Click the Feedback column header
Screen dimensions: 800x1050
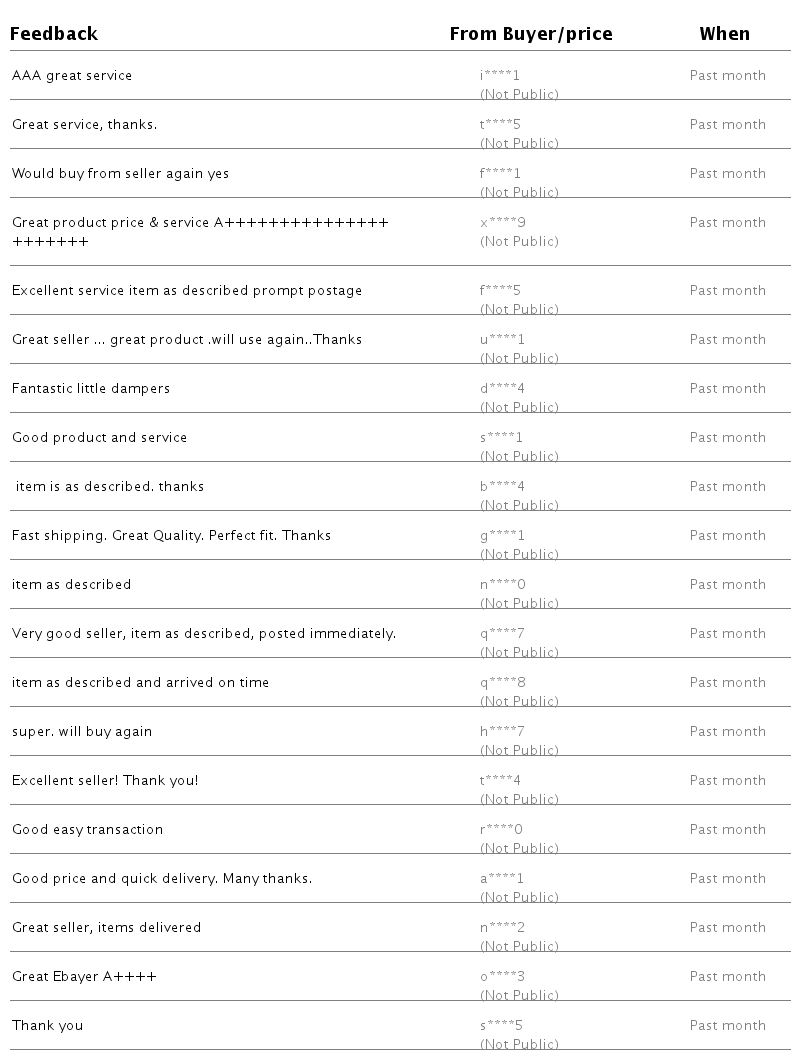(54, 34)
